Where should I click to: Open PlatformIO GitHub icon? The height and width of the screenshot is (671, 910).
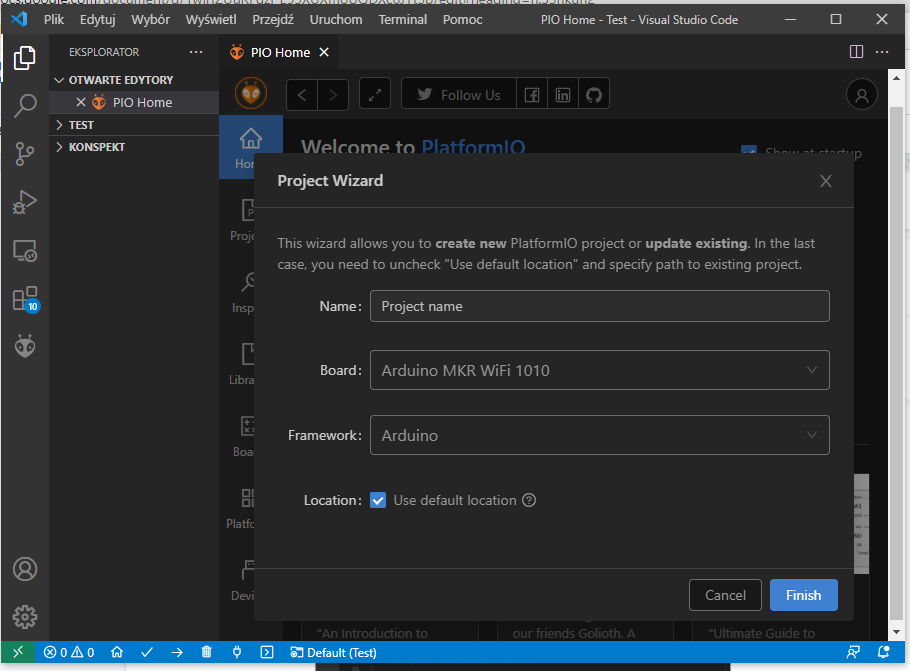(594, 95)
